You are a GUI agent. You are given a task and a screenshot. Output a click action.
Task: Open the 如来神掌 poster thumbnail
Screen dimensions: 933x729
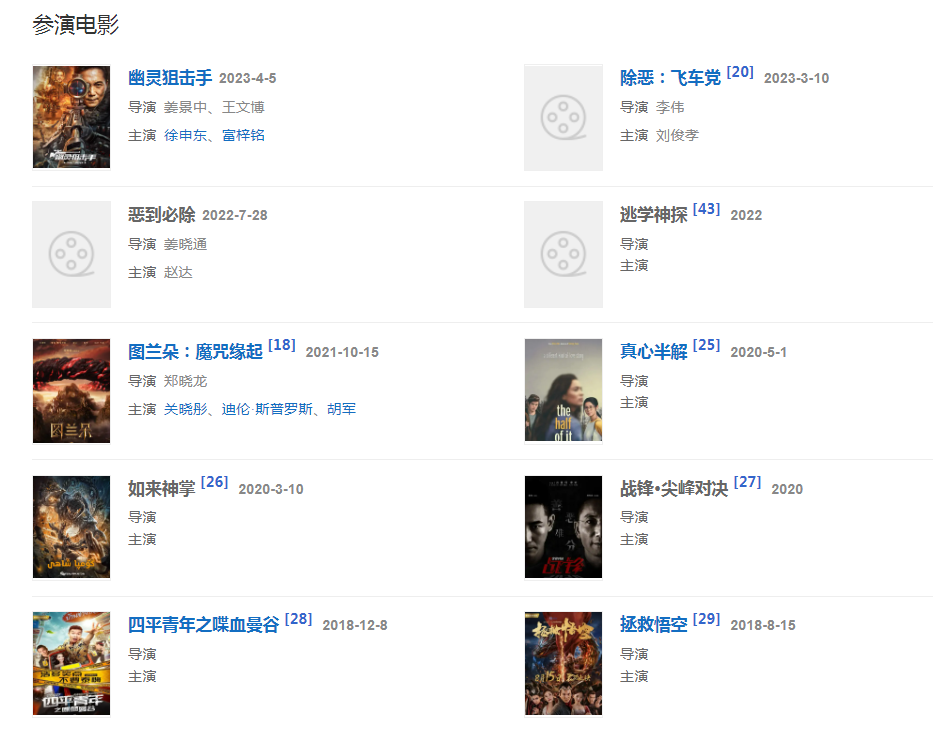point(71,527)
